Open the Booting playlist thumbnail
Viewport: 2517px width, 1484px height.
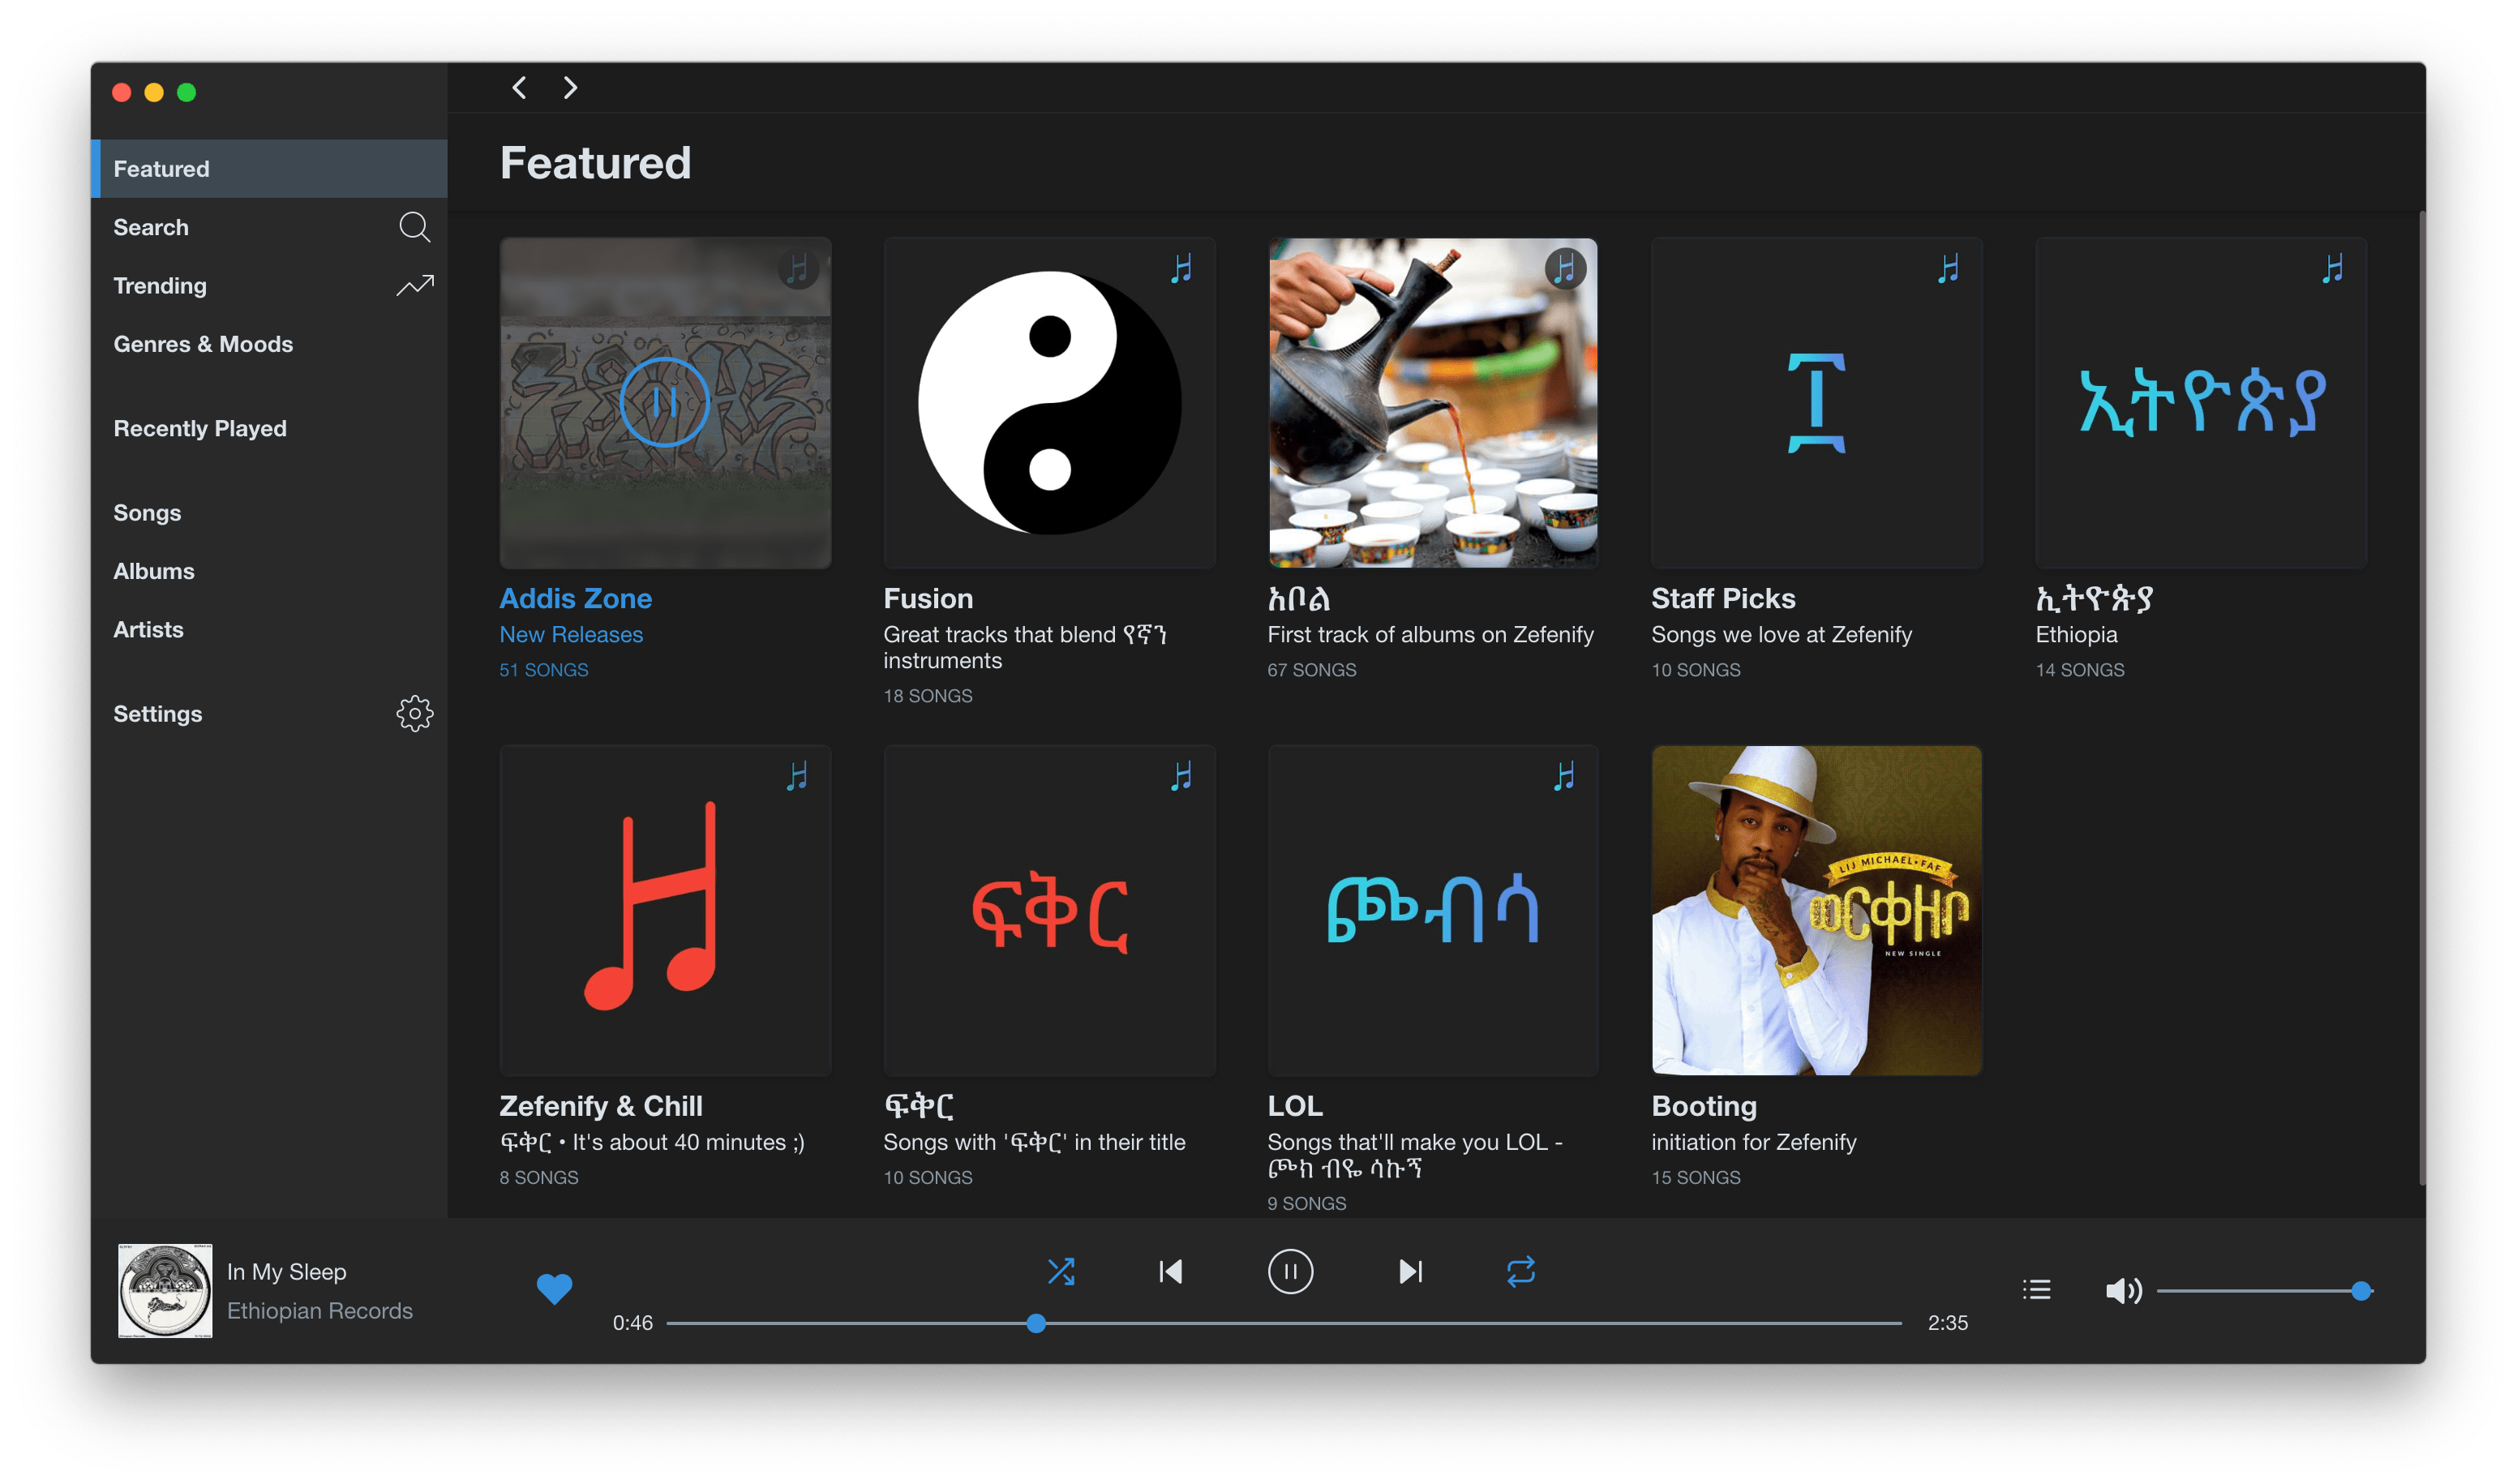pos(1816,910)
